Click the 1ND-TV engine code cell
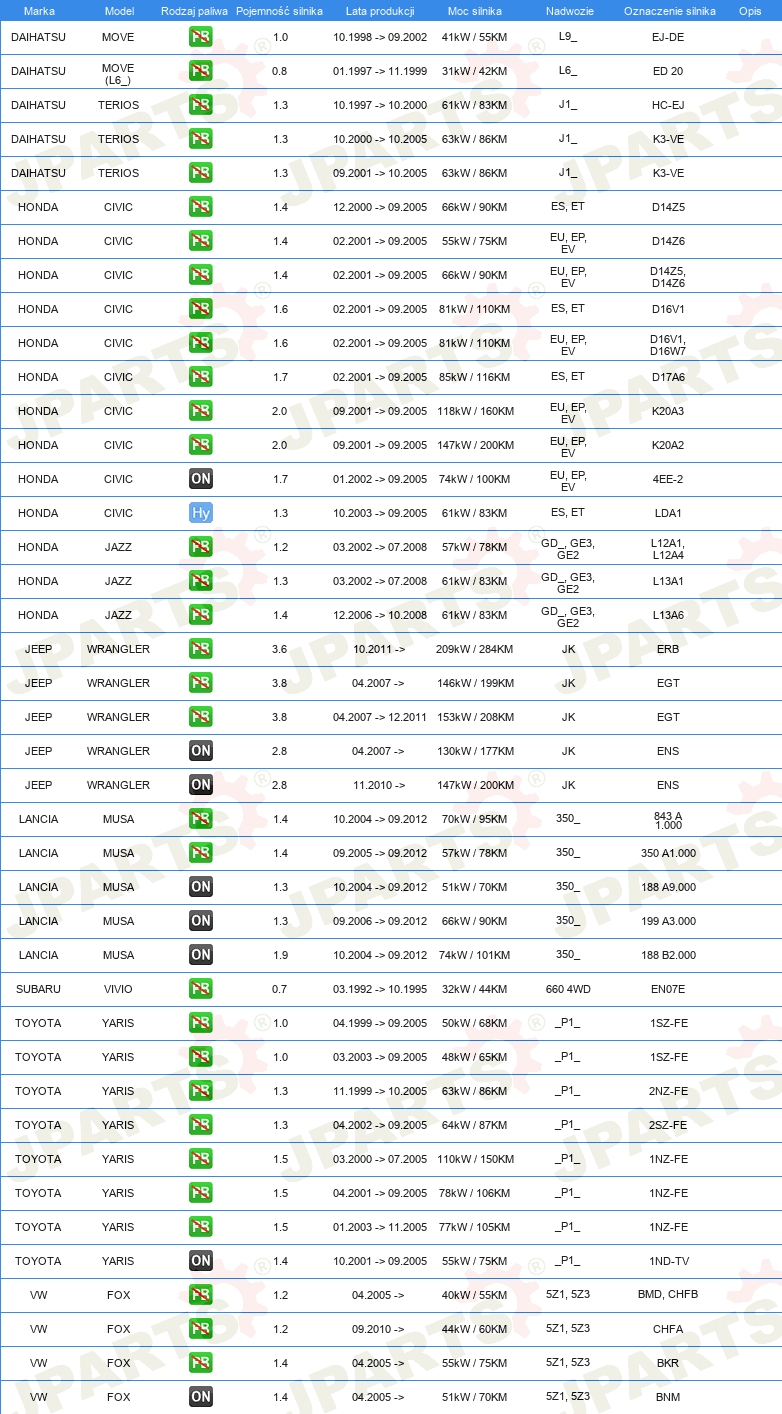The height and width of the screenshot is (1414, 782). point(668,1261)
